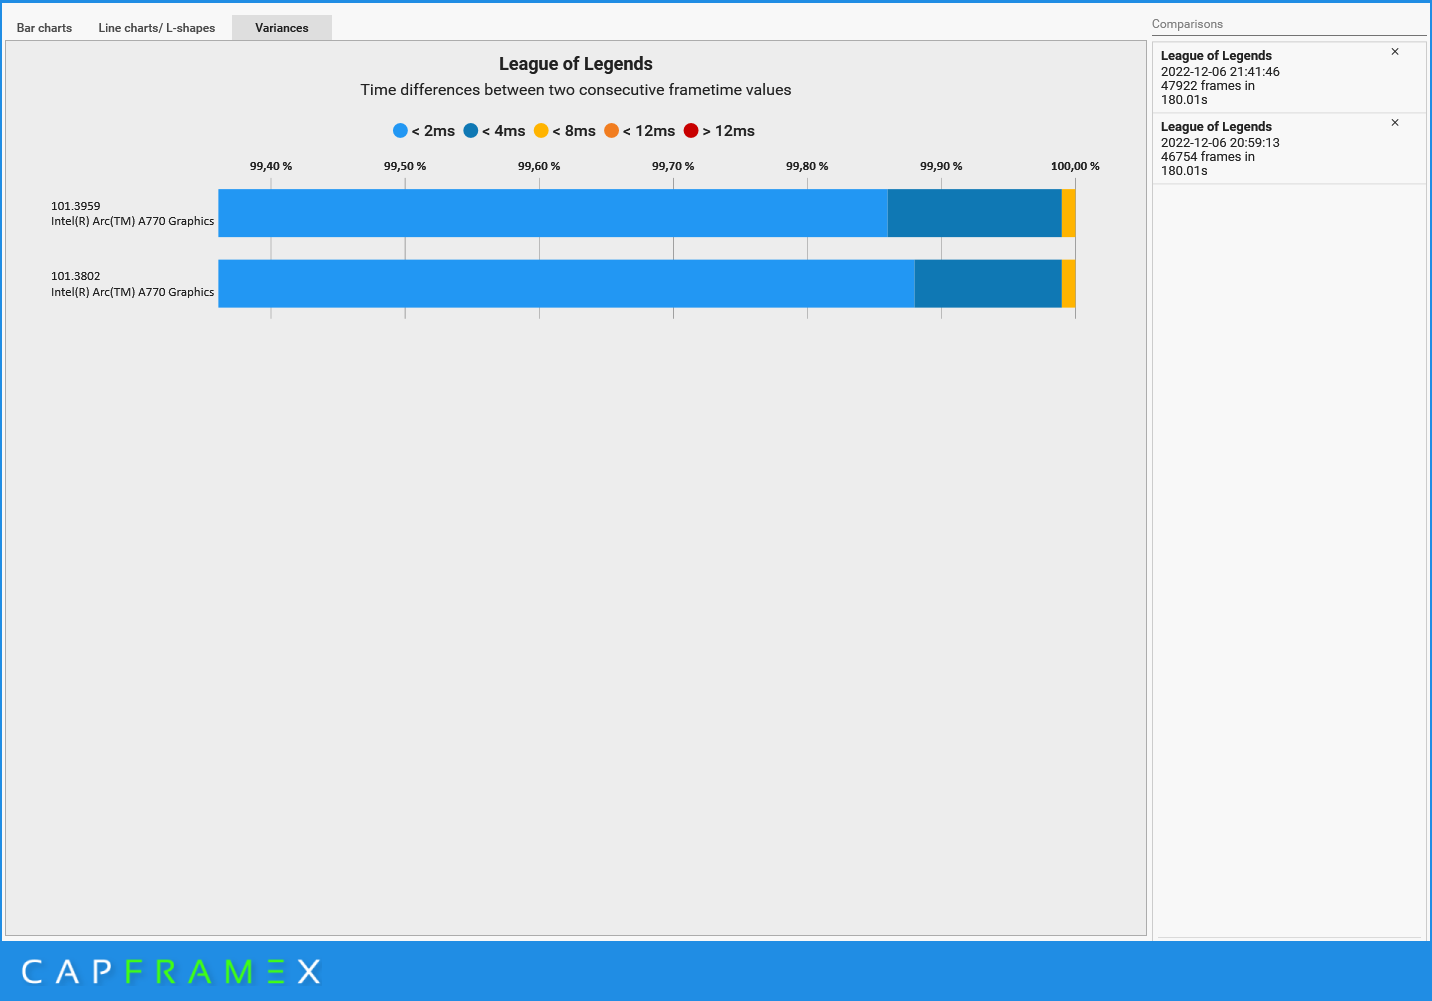Click the 99,70 % axis label
The height and width of the screenshot is (1001, 1432).
[x=673, y=166]
